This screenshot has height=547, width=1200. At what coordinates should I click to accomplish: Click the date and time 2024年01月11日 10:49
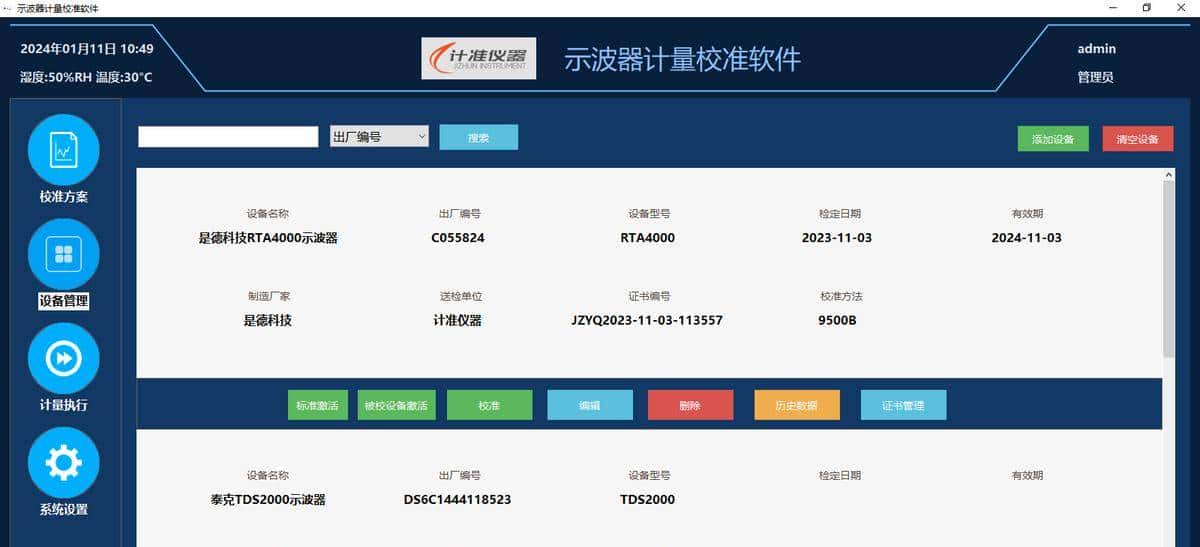[x=87, y=48]
